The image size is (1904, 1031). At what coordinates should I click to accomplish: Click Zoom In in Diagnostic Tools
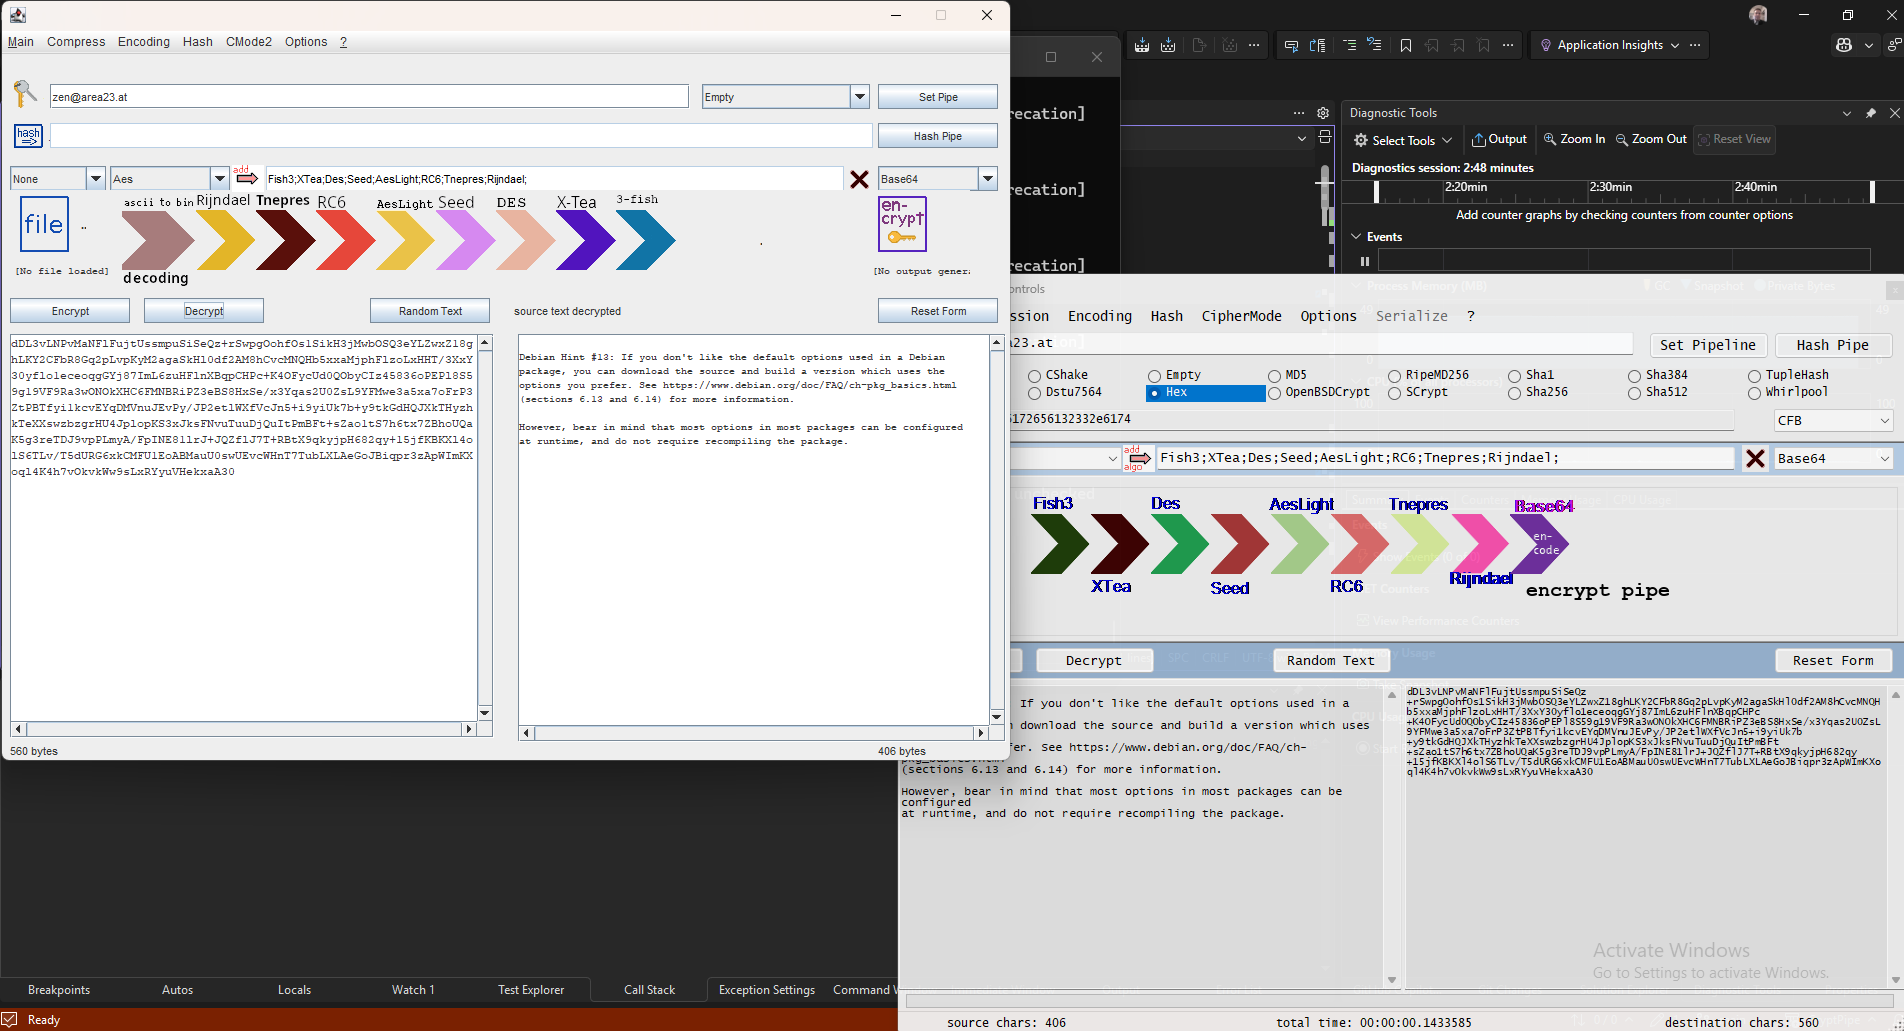[x=1574, y=139]
